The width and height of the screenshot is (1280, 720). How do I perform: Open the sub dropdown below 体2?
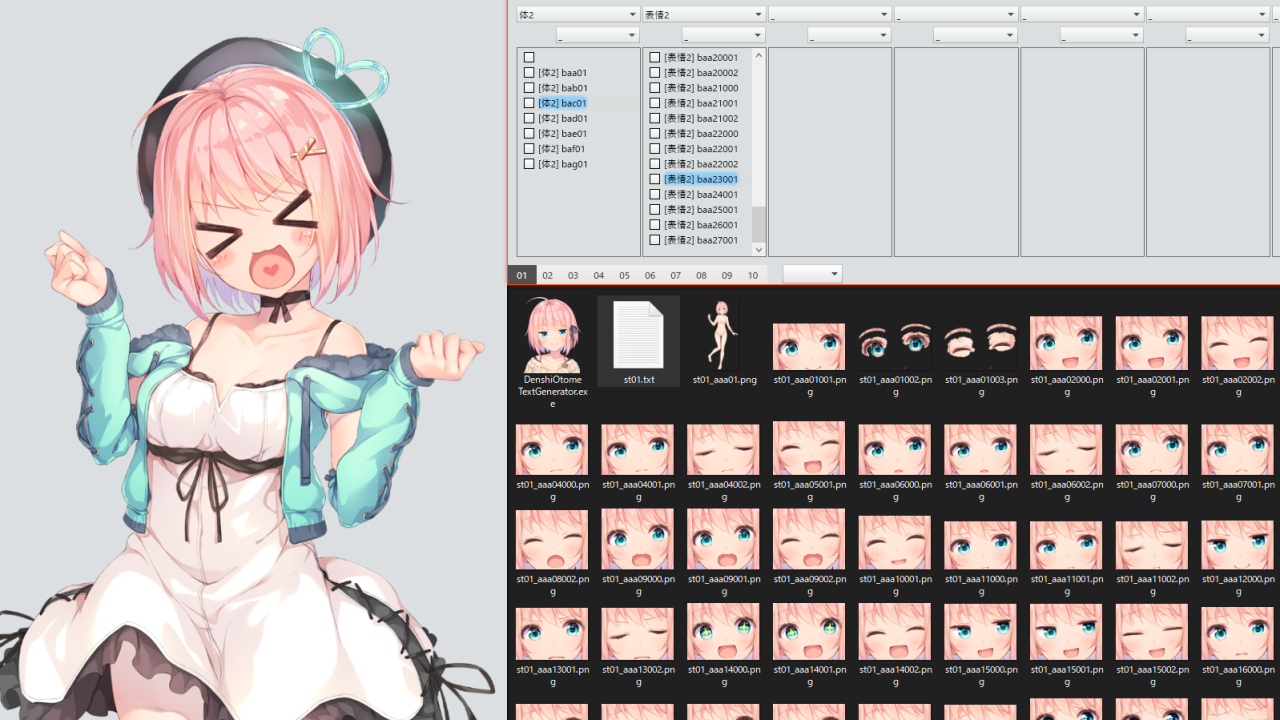(598, 35)
